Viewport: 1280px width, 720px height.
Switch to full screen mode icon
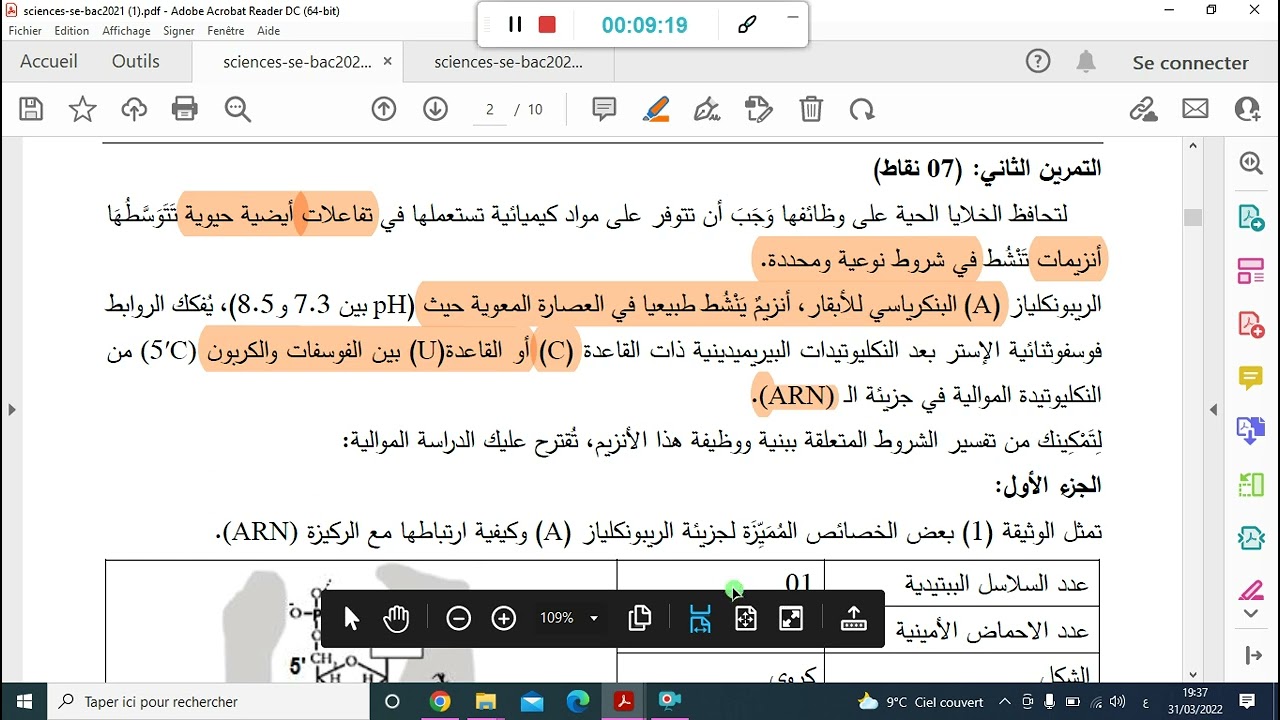pos(791,619)
